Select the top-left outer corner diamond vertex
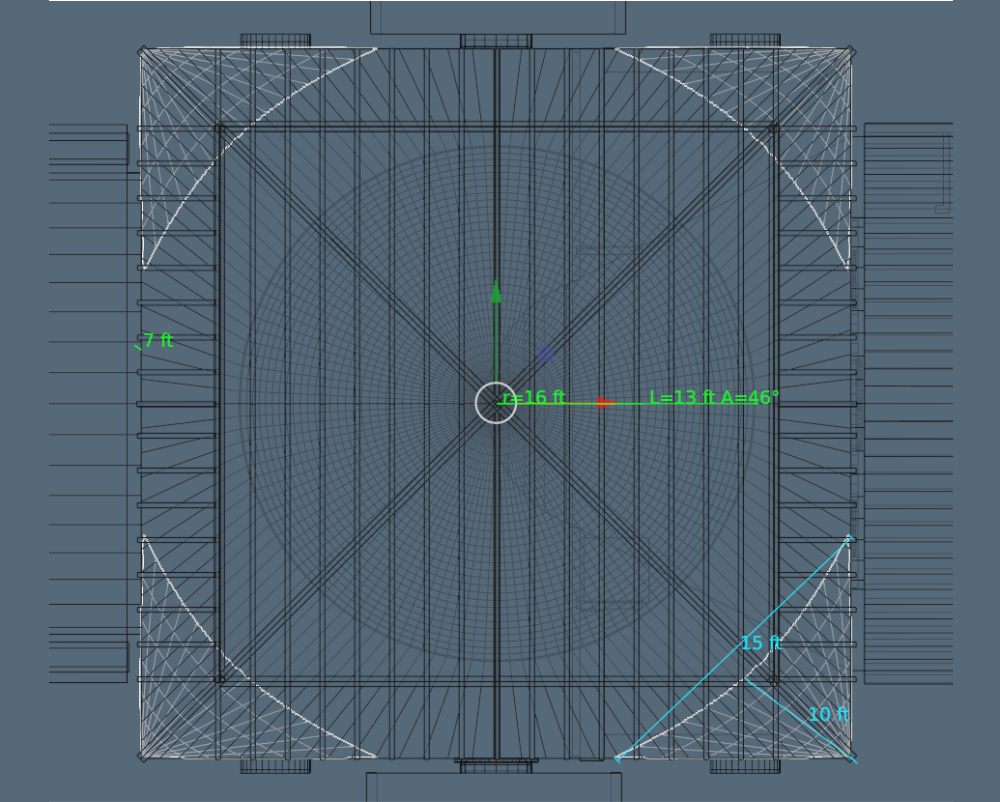The height and width of the screenshot is (802, 1000). coord(142,50)
